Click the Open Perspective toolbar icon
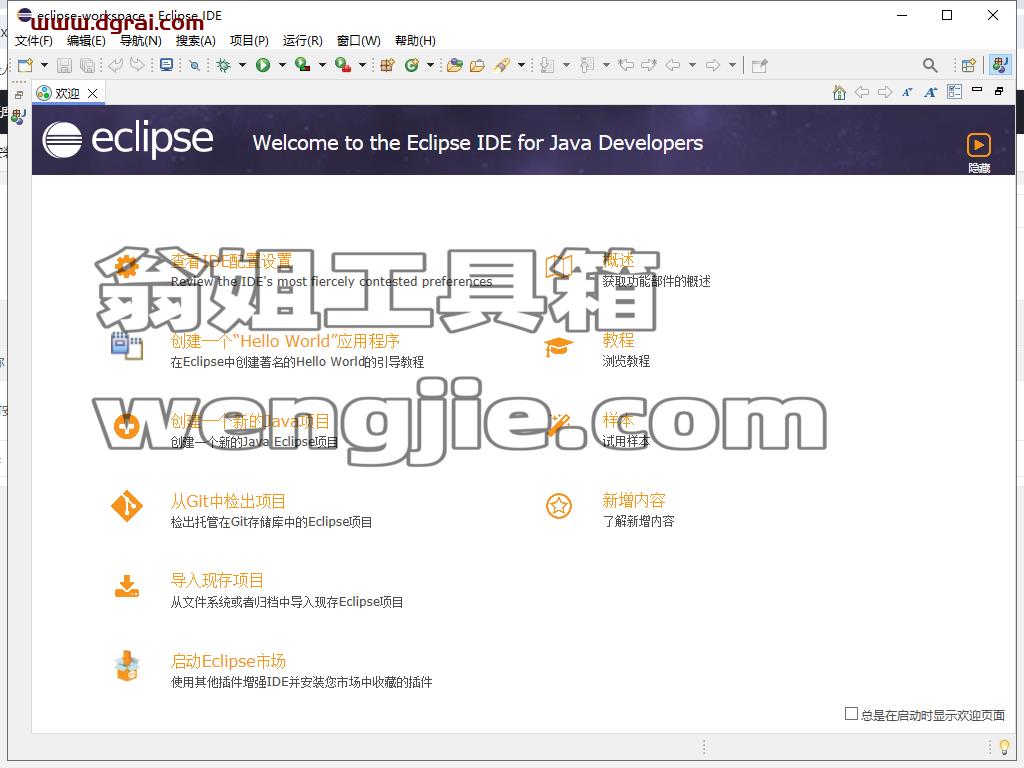 (x=969, y=65)
